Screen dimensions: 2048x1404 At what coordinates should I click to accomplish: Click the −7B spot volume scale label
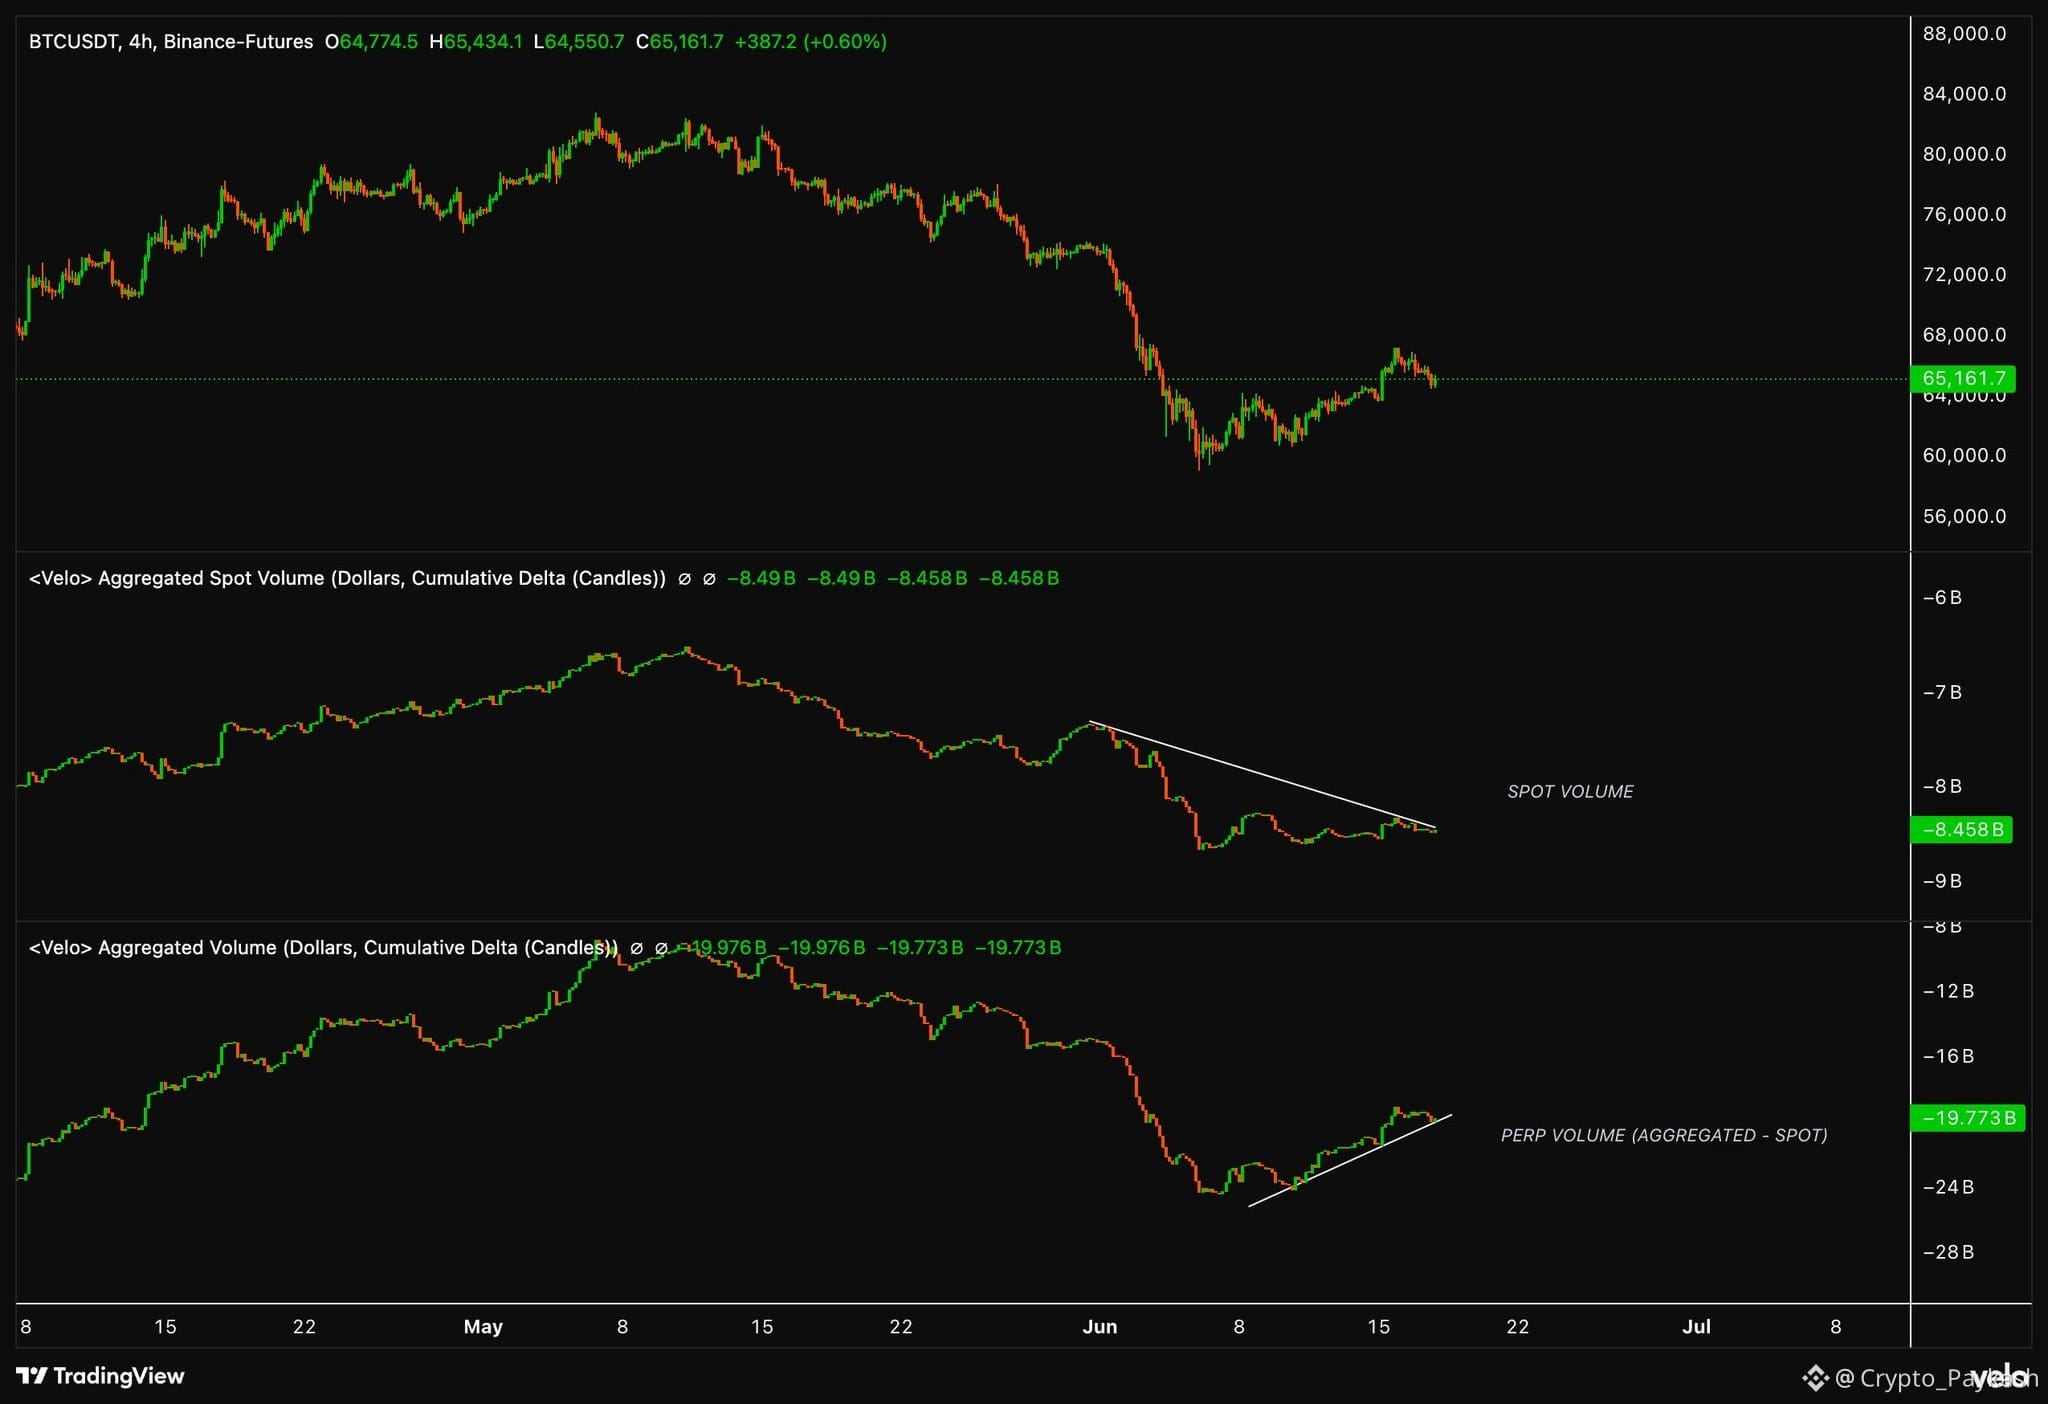point(1942,692)
